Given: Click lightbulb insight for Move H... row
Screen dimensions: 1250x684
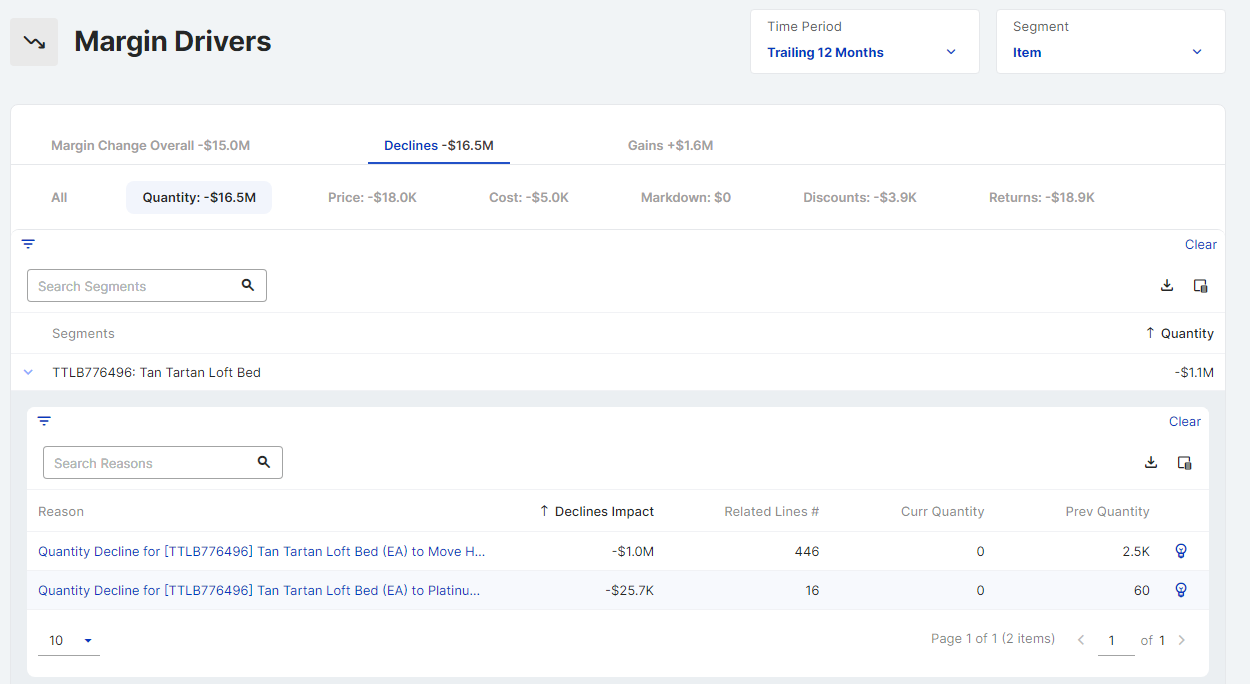Looking at the screenshot, I should [x=1180, y=551].
